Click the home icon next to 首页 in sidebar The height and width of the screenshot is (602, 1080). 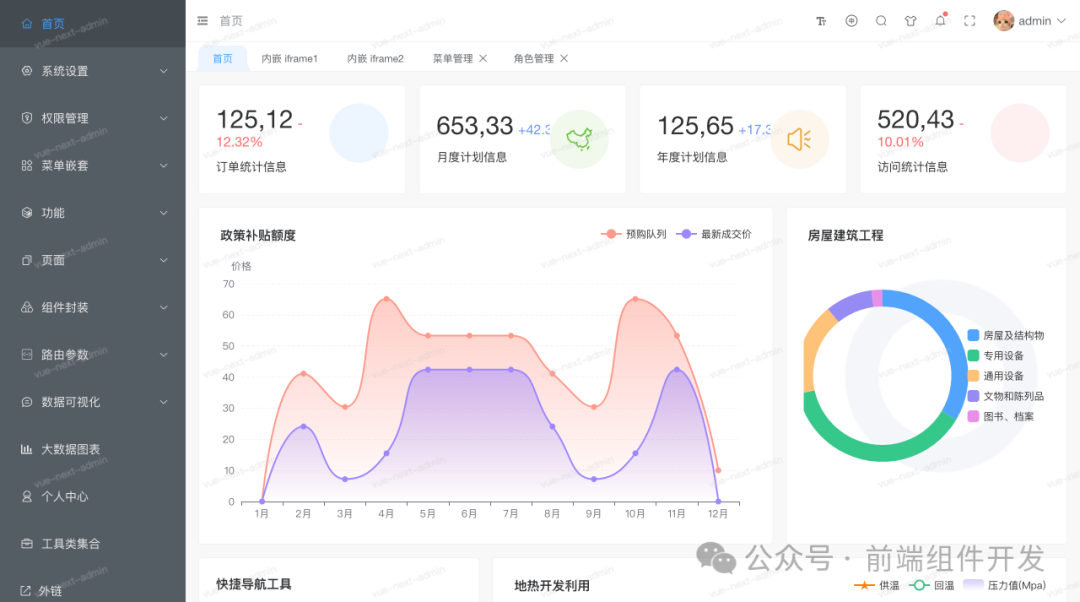point(27,23)
